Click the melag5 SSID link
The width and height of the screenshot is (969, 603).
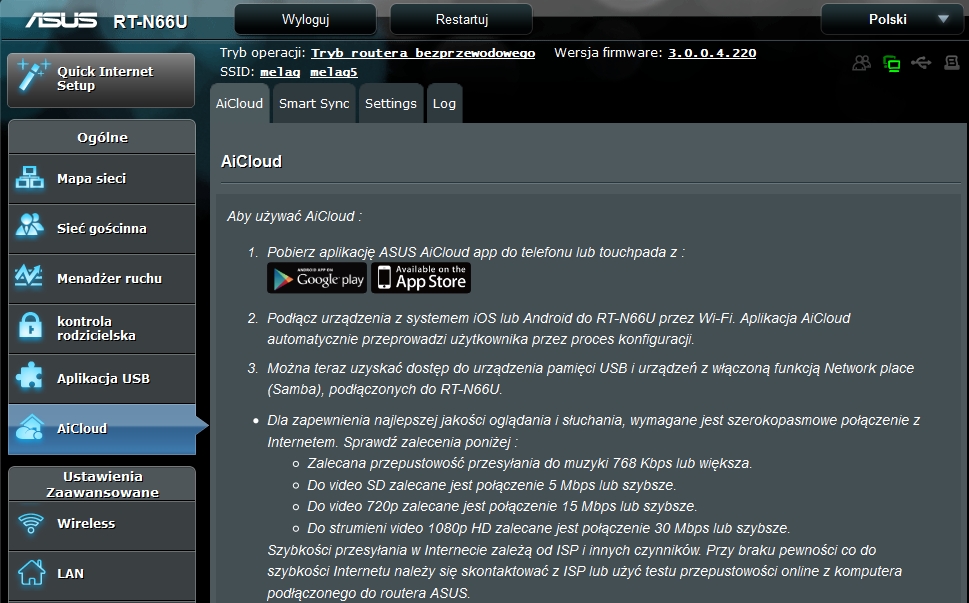334,72
